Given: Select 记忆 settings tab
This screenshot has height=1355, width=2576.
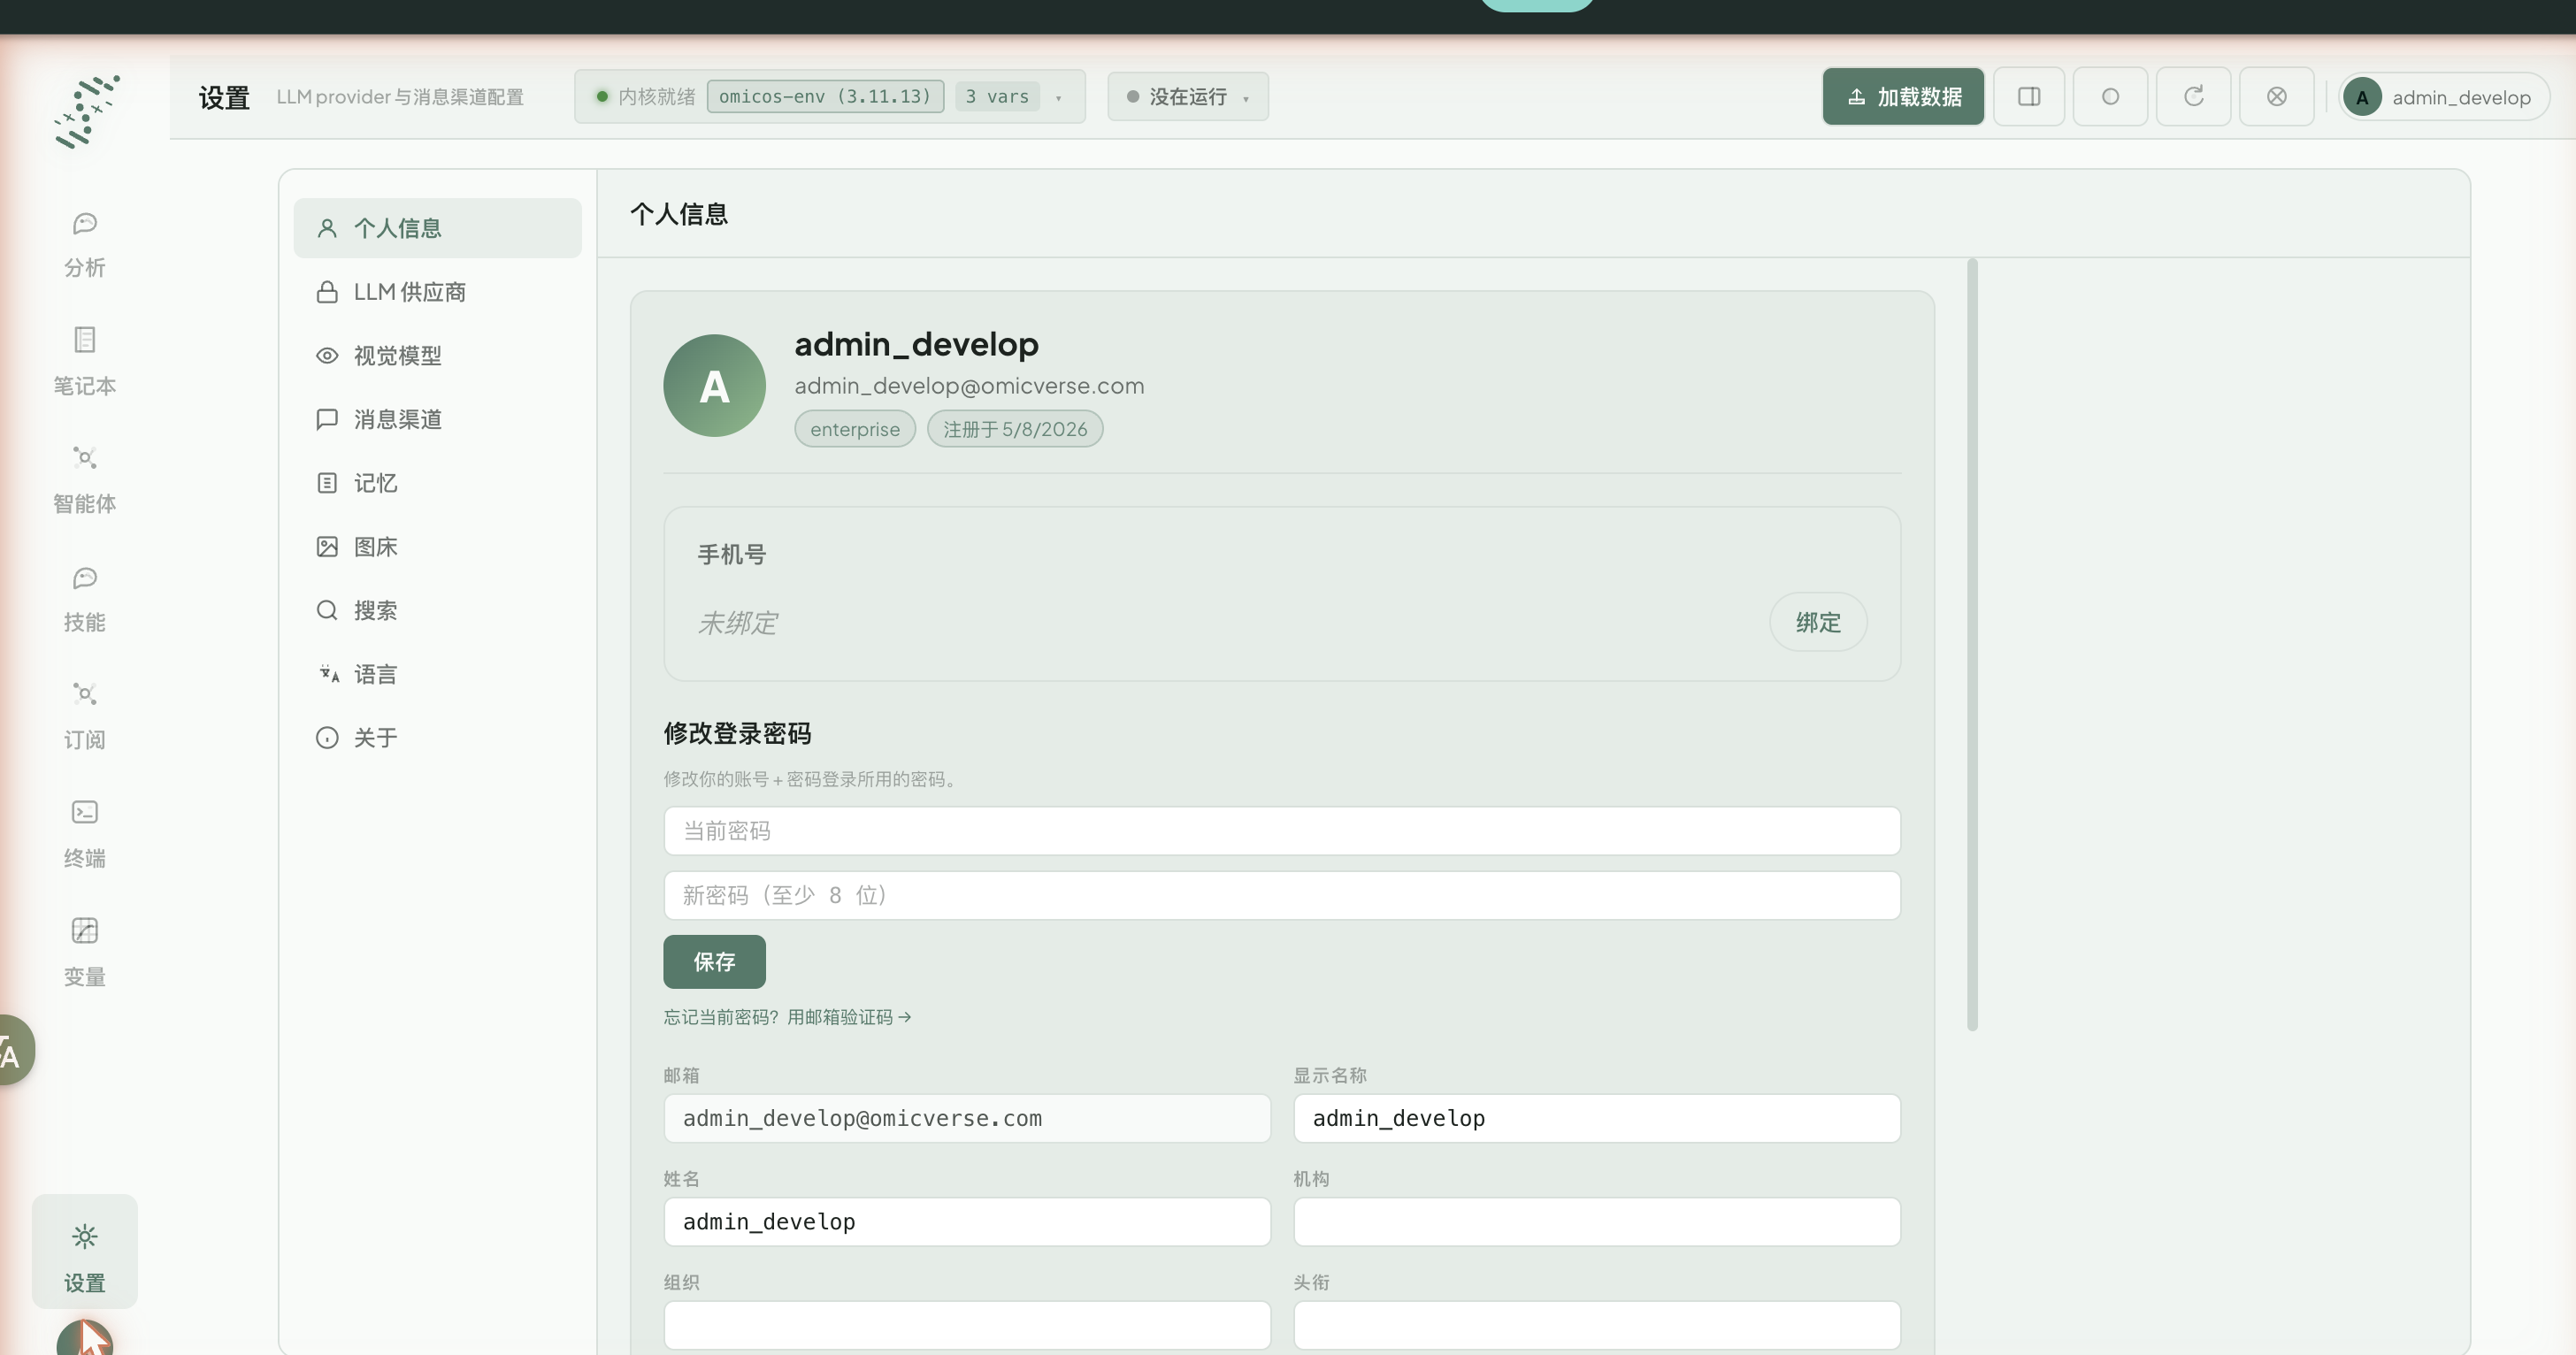Looking at the screenshot, I should tap(437, 483).
